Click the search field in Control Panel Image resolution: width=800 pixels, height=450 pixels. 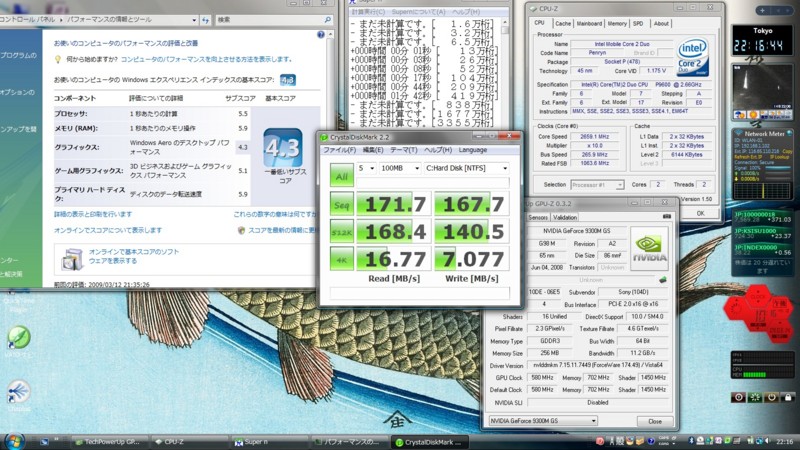(274, 19)
